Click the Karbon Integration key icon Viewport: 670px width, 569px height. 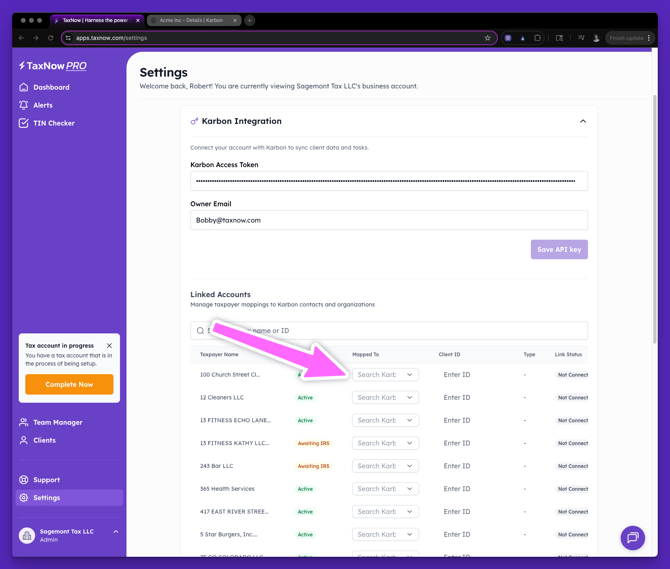[194, 121]
